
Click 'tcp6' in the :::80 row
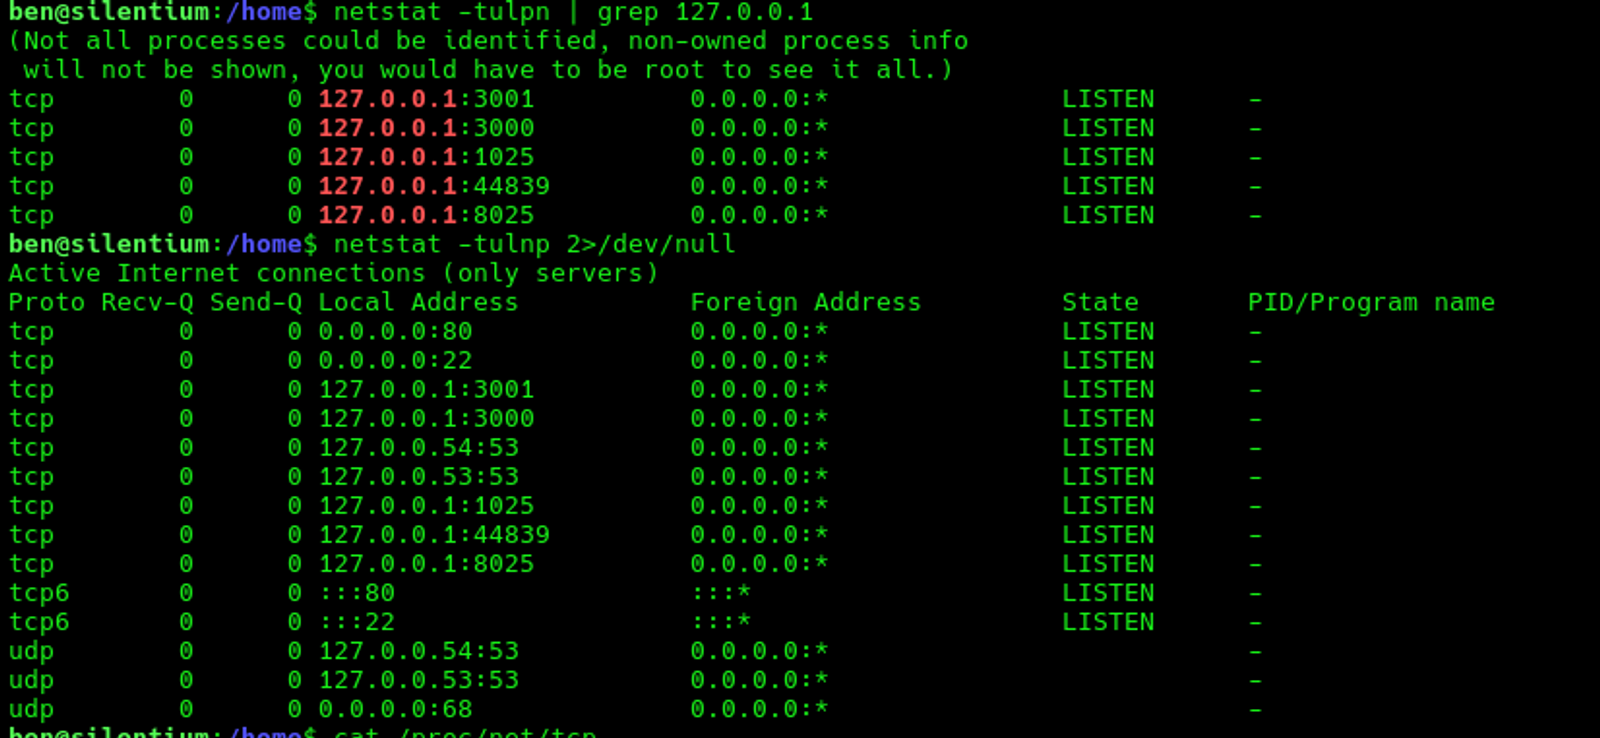point(39,593)
